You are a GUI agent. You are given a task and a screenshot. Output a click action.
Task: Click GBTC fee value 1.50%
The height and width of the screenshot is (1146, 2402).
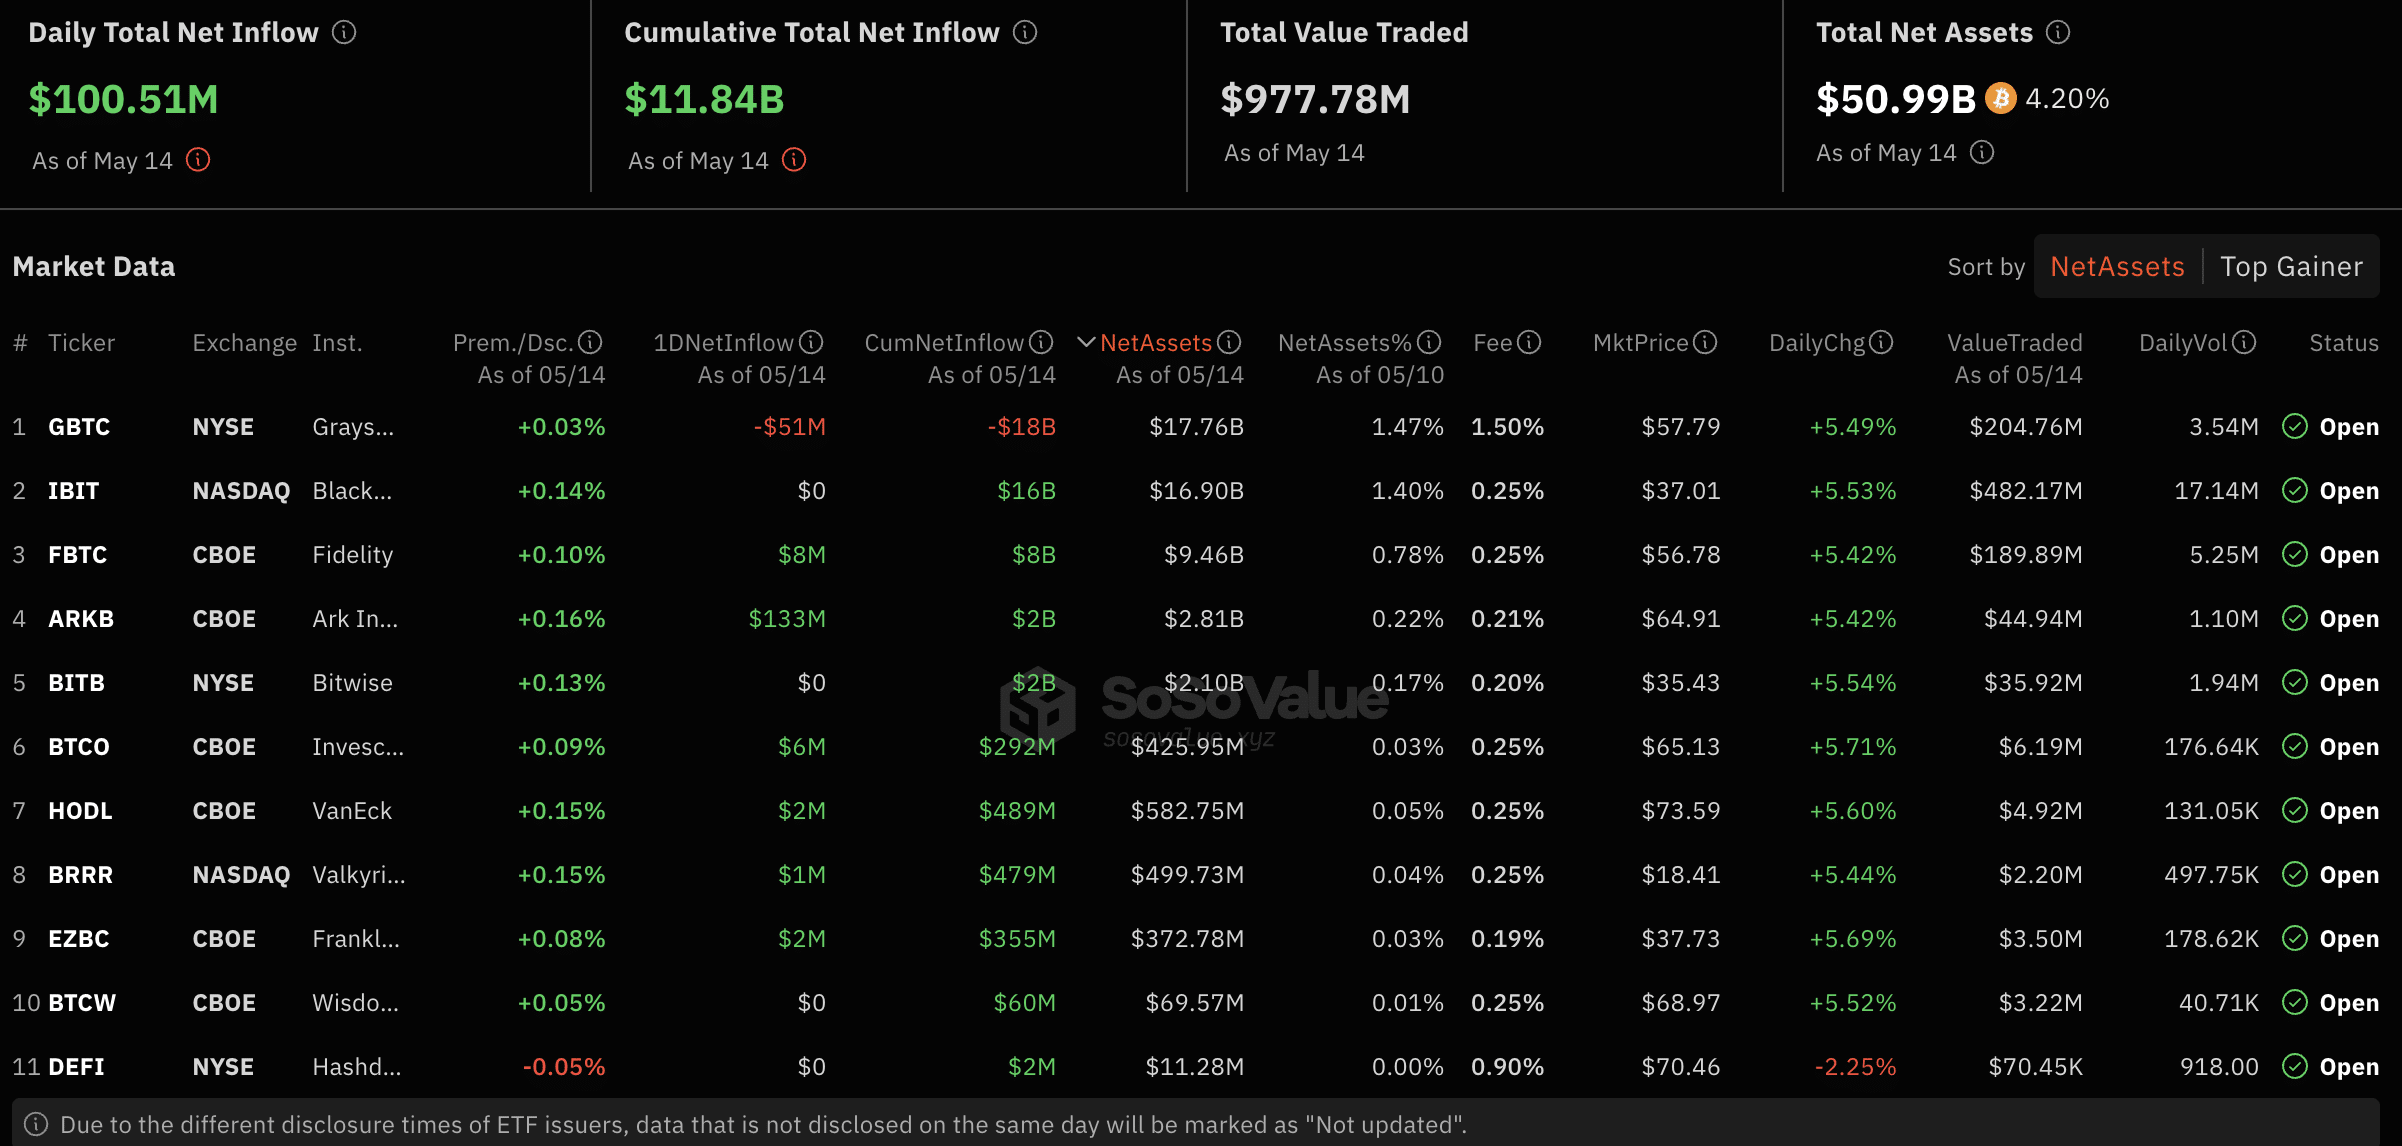click(1507, 427)
